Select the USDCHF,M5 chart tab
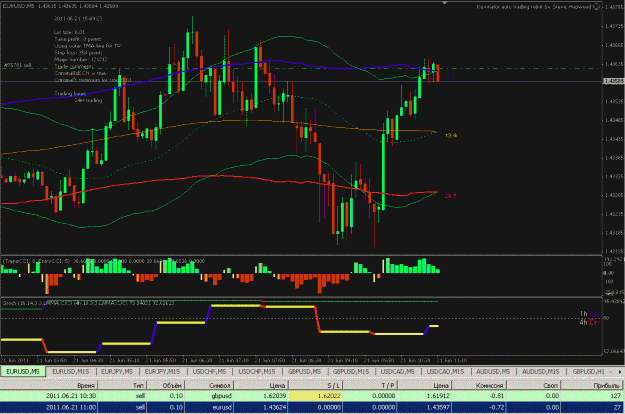The height and width of the screenshot is (414, 625). click(209, 371)
